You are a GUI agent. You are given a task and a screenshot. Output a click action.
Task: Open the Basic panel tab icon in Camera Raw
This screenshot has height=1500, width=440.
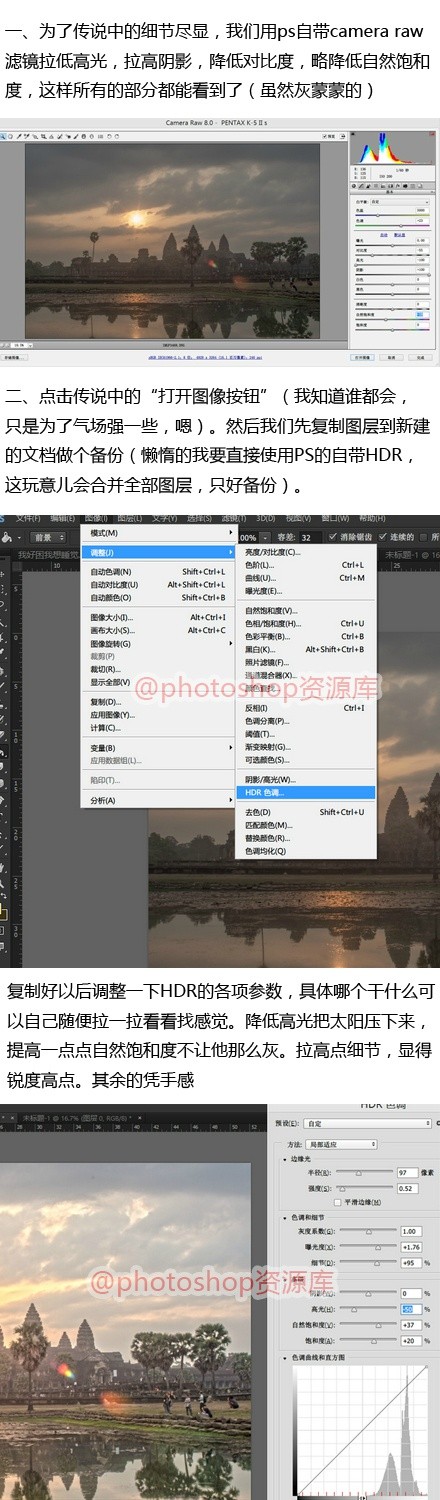[354, 185]
